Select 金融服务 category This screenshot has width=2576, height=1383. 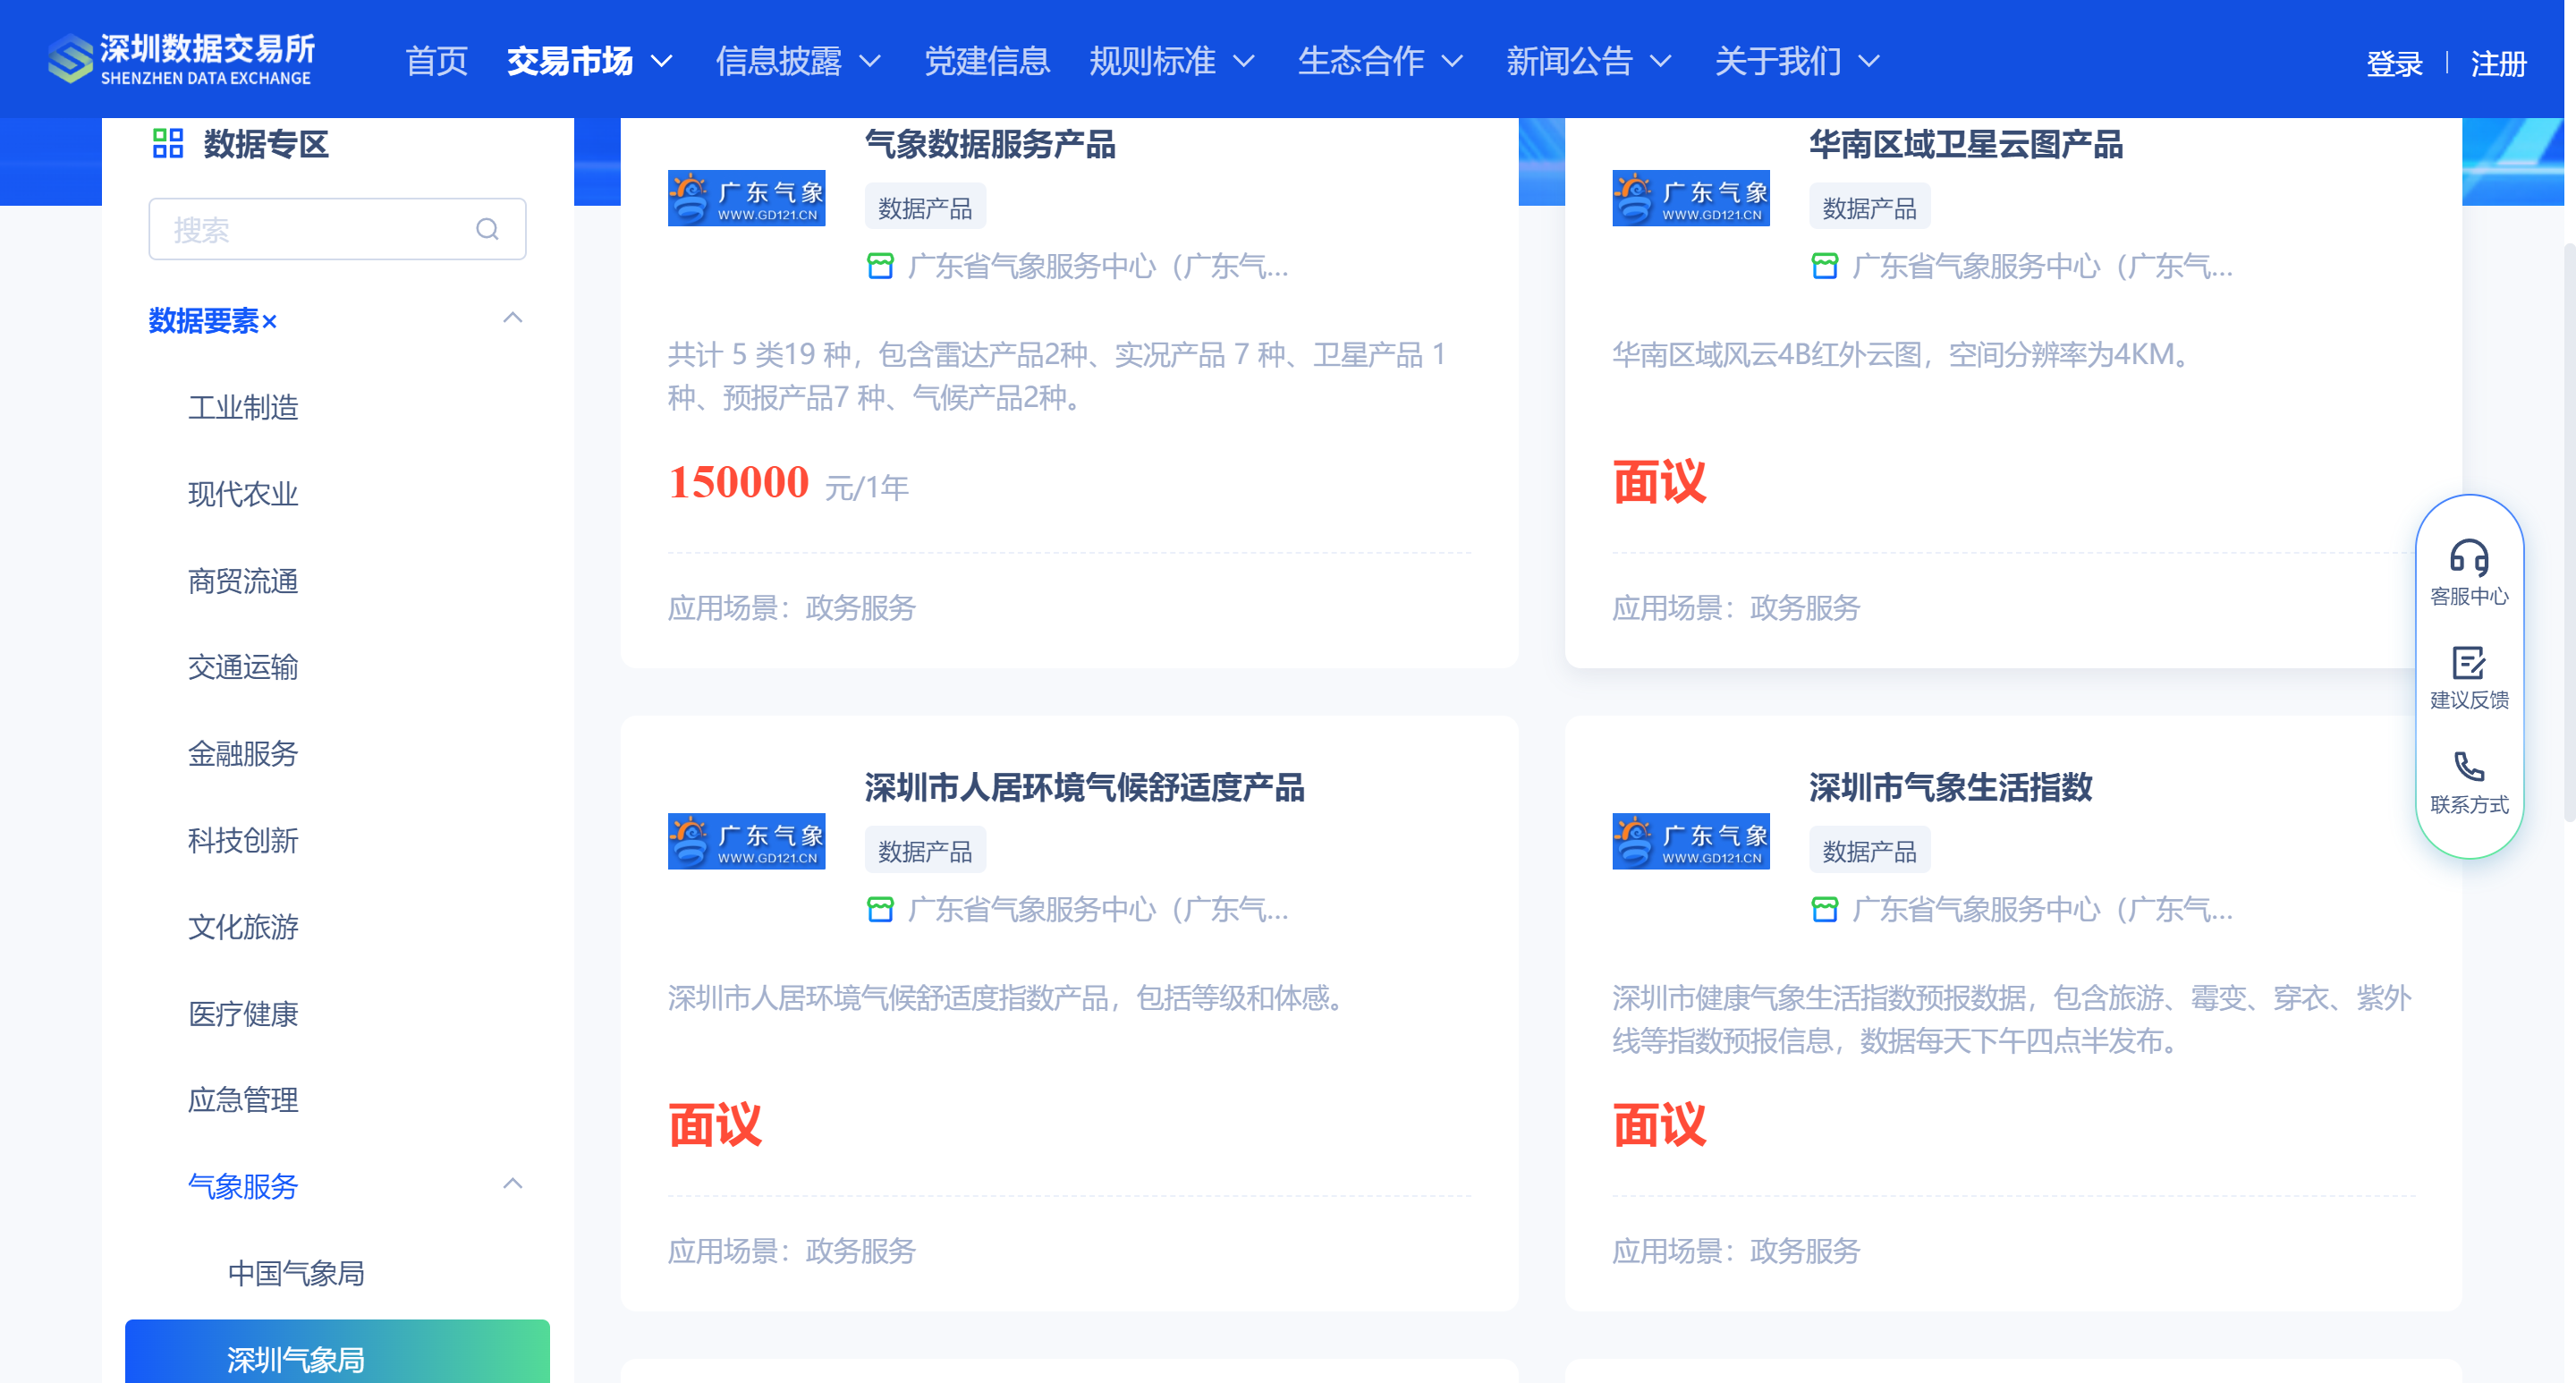243,754
